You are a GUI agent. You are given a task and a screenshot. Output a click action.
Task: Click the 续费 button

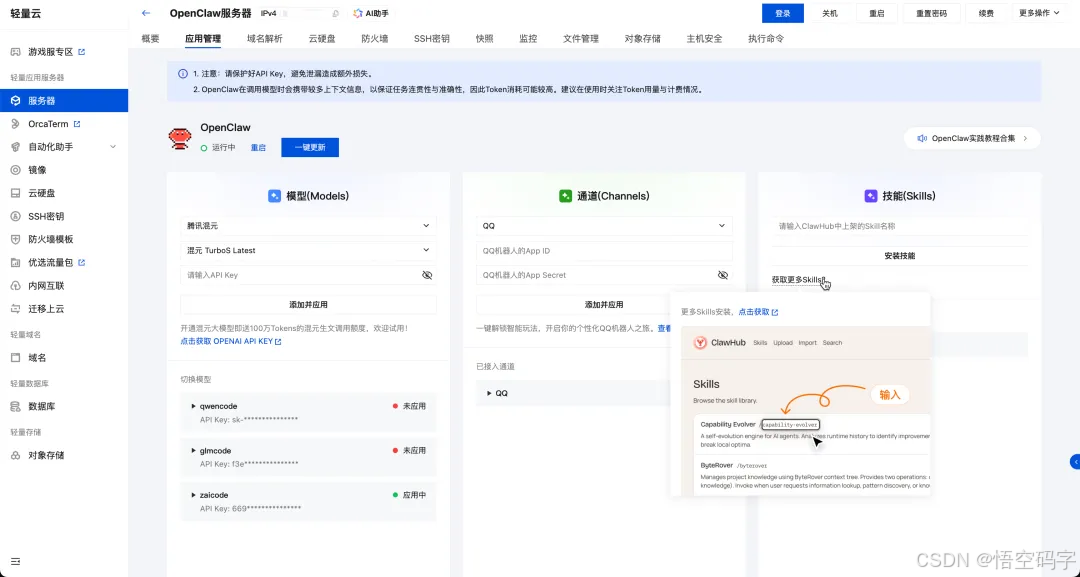pyautogui.click(x=986, y=13)
